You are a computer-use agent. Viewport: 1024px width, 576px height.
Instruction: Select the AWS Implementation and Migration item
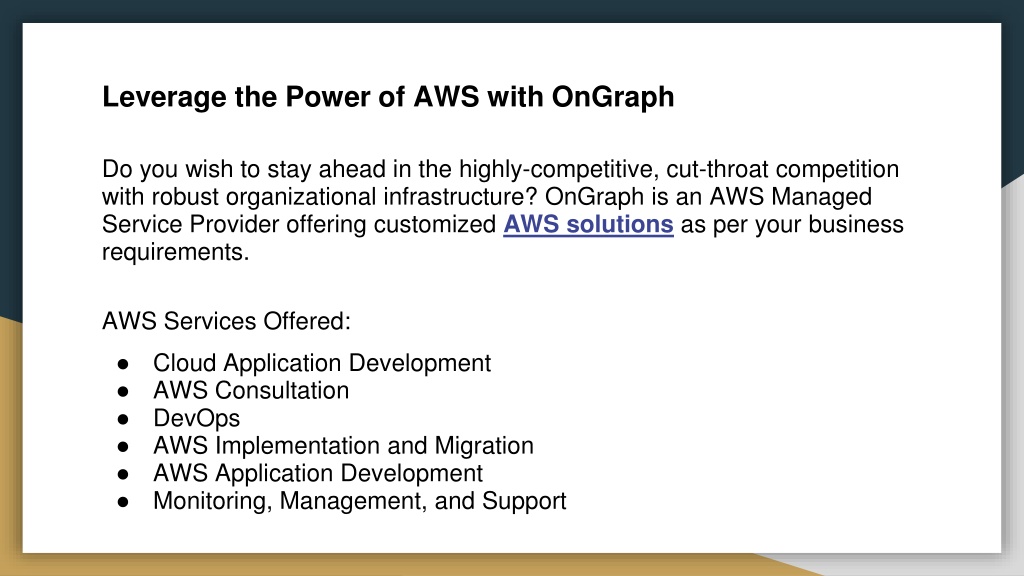[x=343, y=445]
